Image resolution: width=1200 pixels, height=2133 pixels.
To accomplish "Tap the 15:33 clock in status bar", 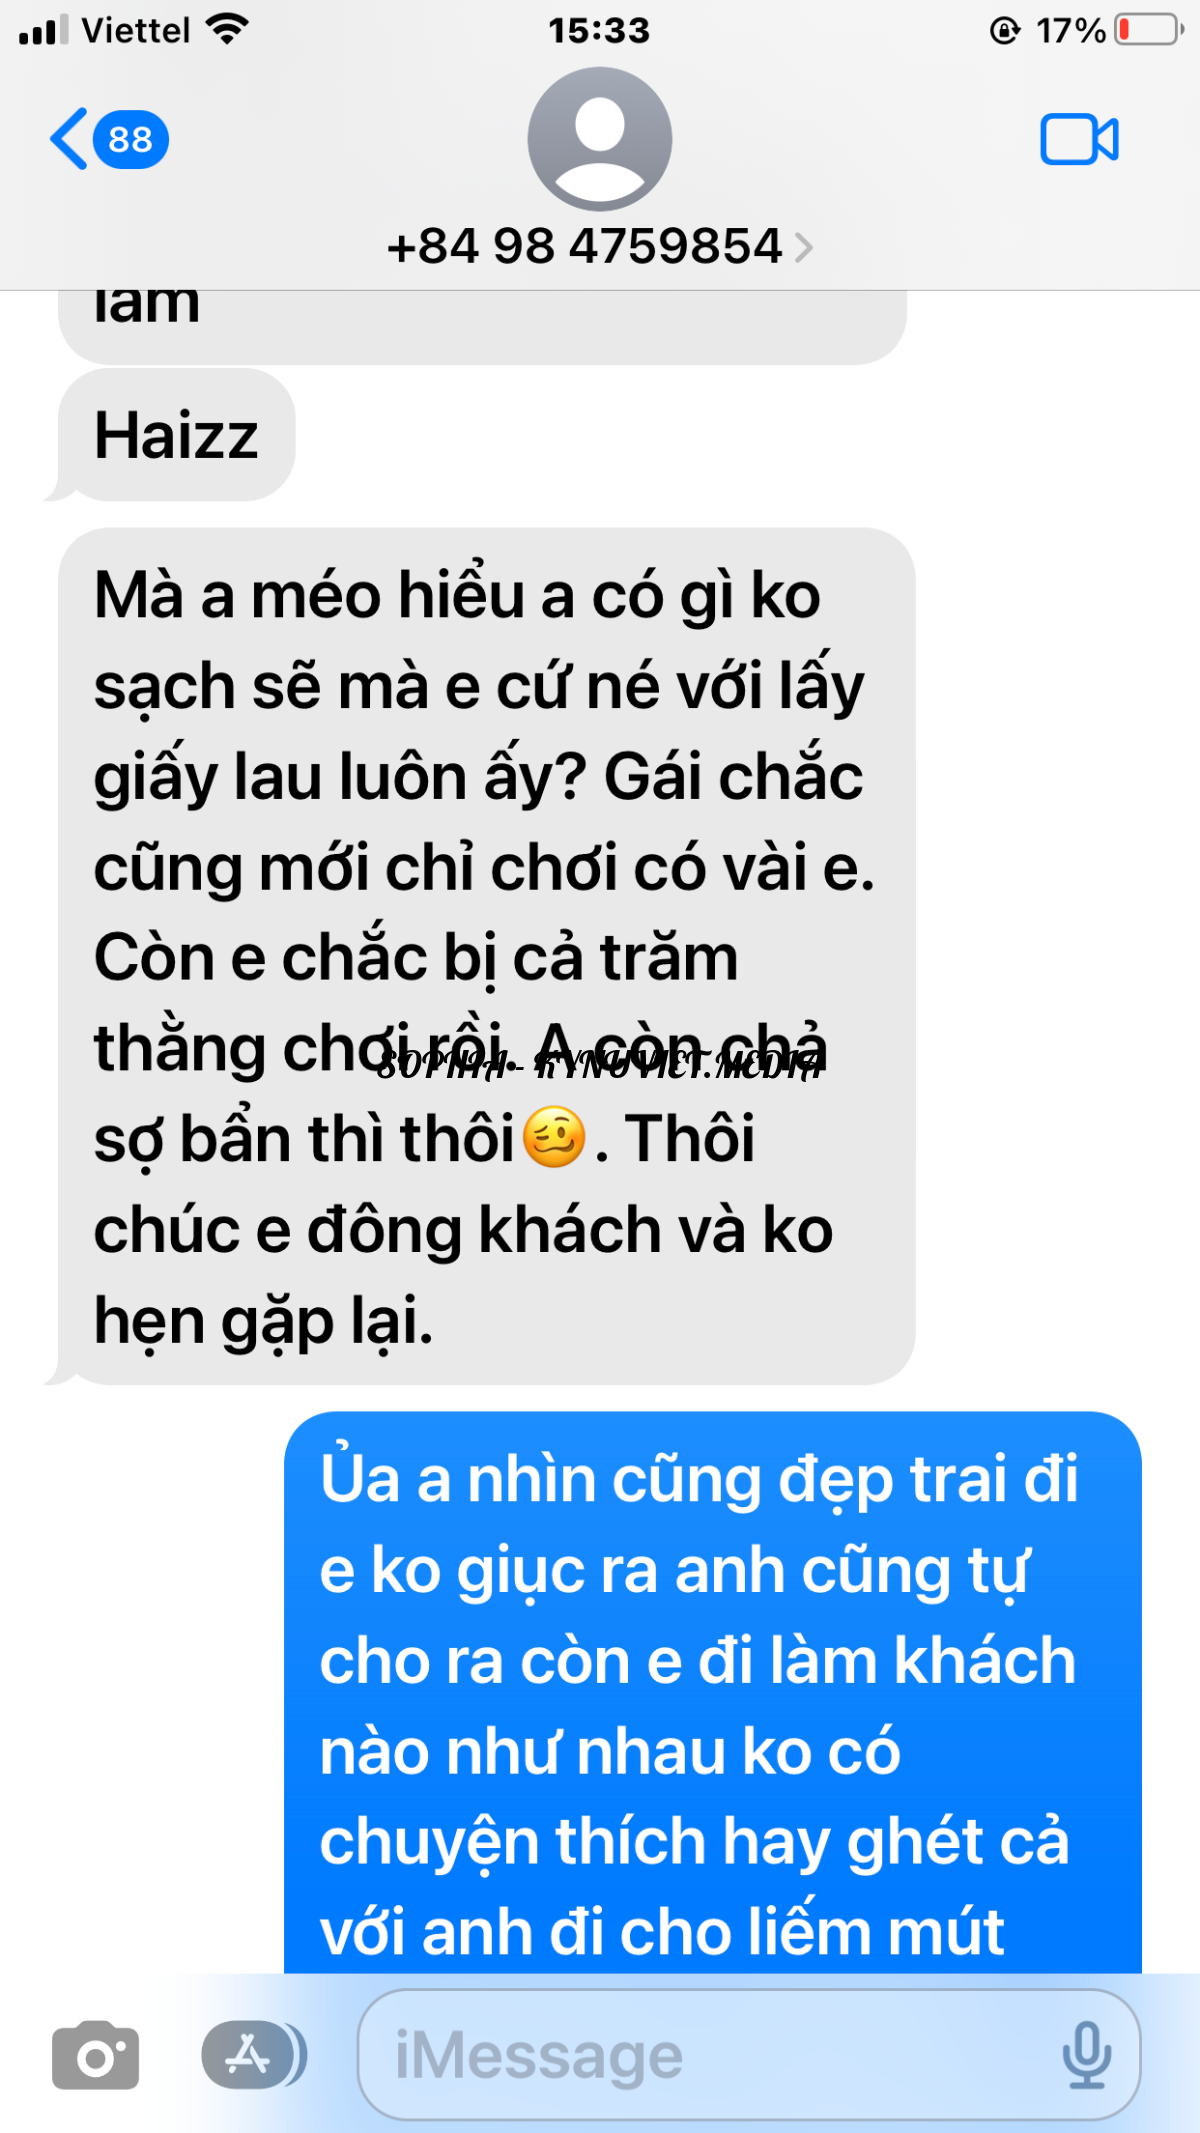I will pyautogui.click(x=599, y=30).
